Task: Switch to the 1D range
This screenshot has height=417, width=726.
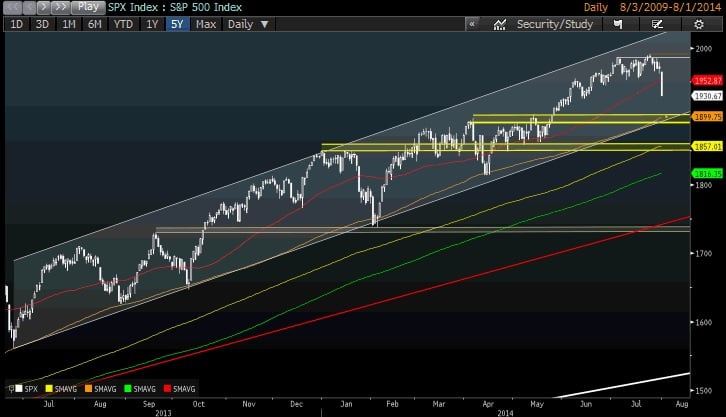Action: point(16,24)
